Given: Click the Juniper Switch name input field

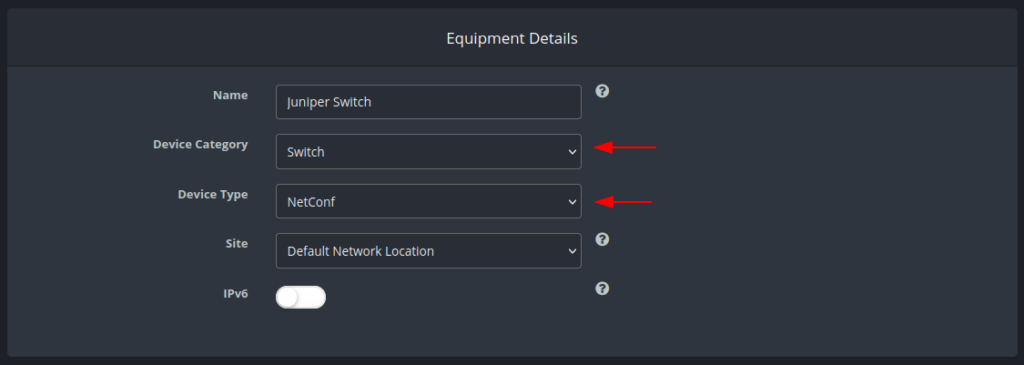Looking at the screenshot, I should pyautogui.click(x=428, y=102).
